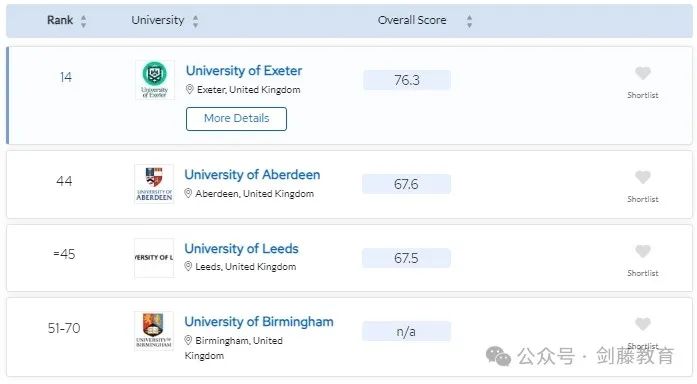Click the University of Exeter logo
The width and height of the screenshot is (697, 384).
click(155, 80)
